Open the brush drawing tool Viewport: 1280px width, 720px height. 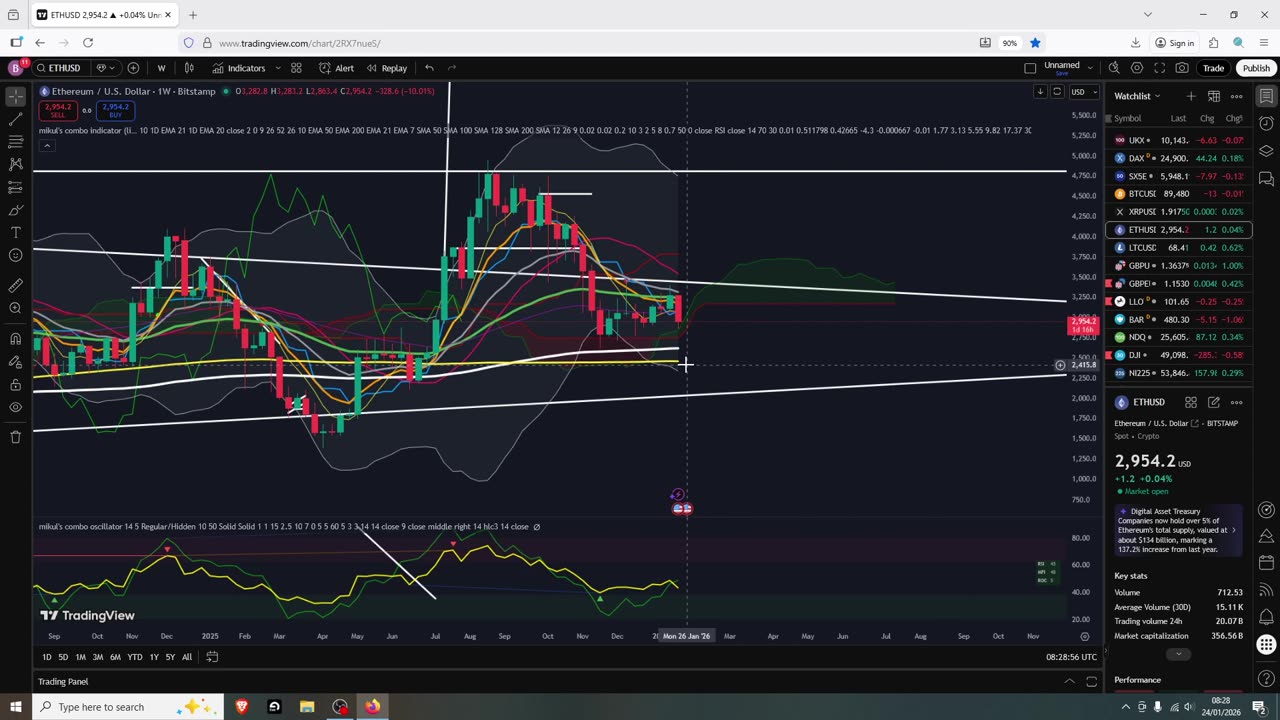click(15, 210)
